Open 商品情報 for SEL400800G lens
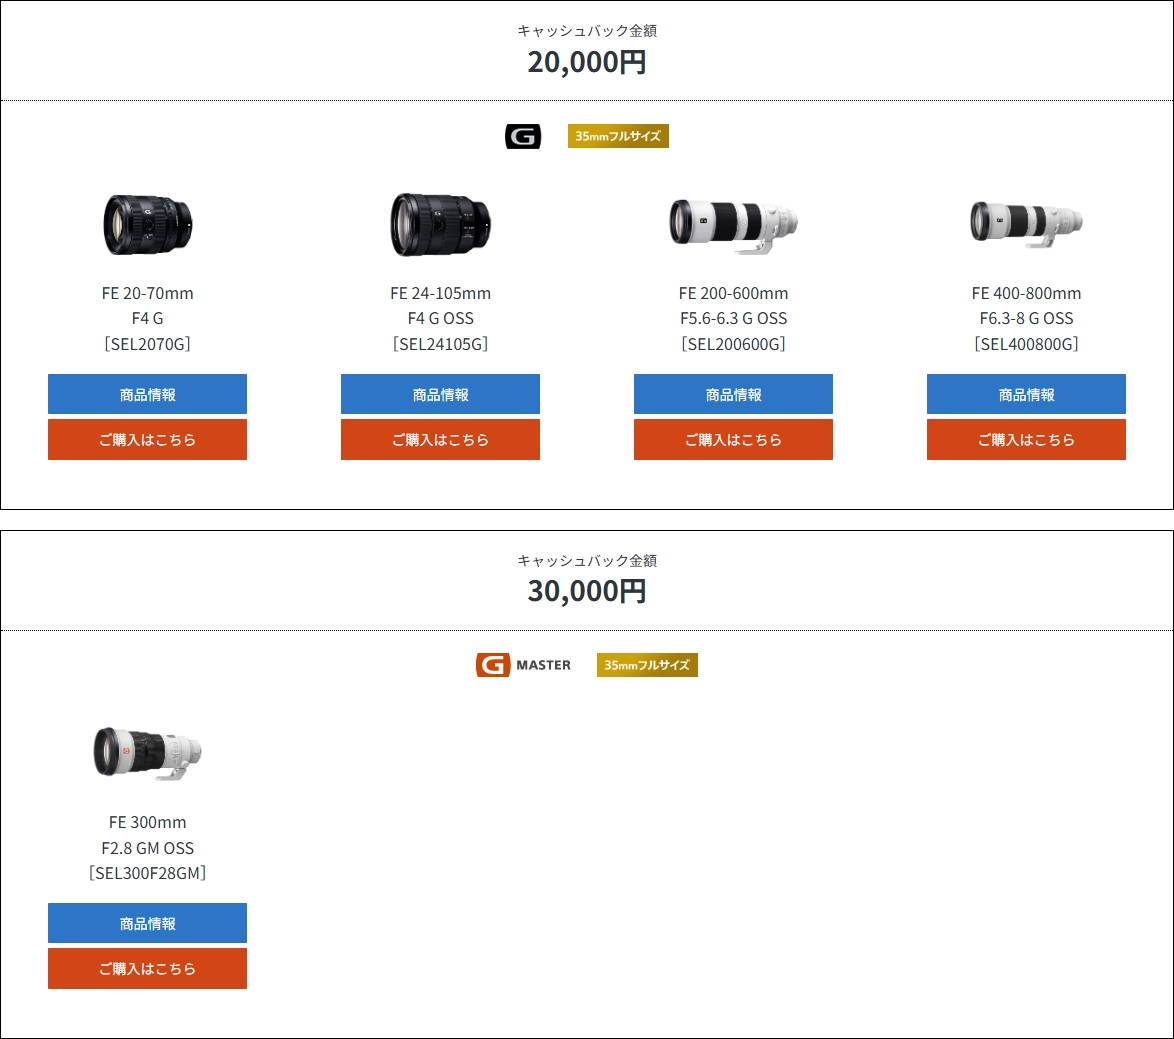This screenshot has width=1174, height=1039. 1026,395
